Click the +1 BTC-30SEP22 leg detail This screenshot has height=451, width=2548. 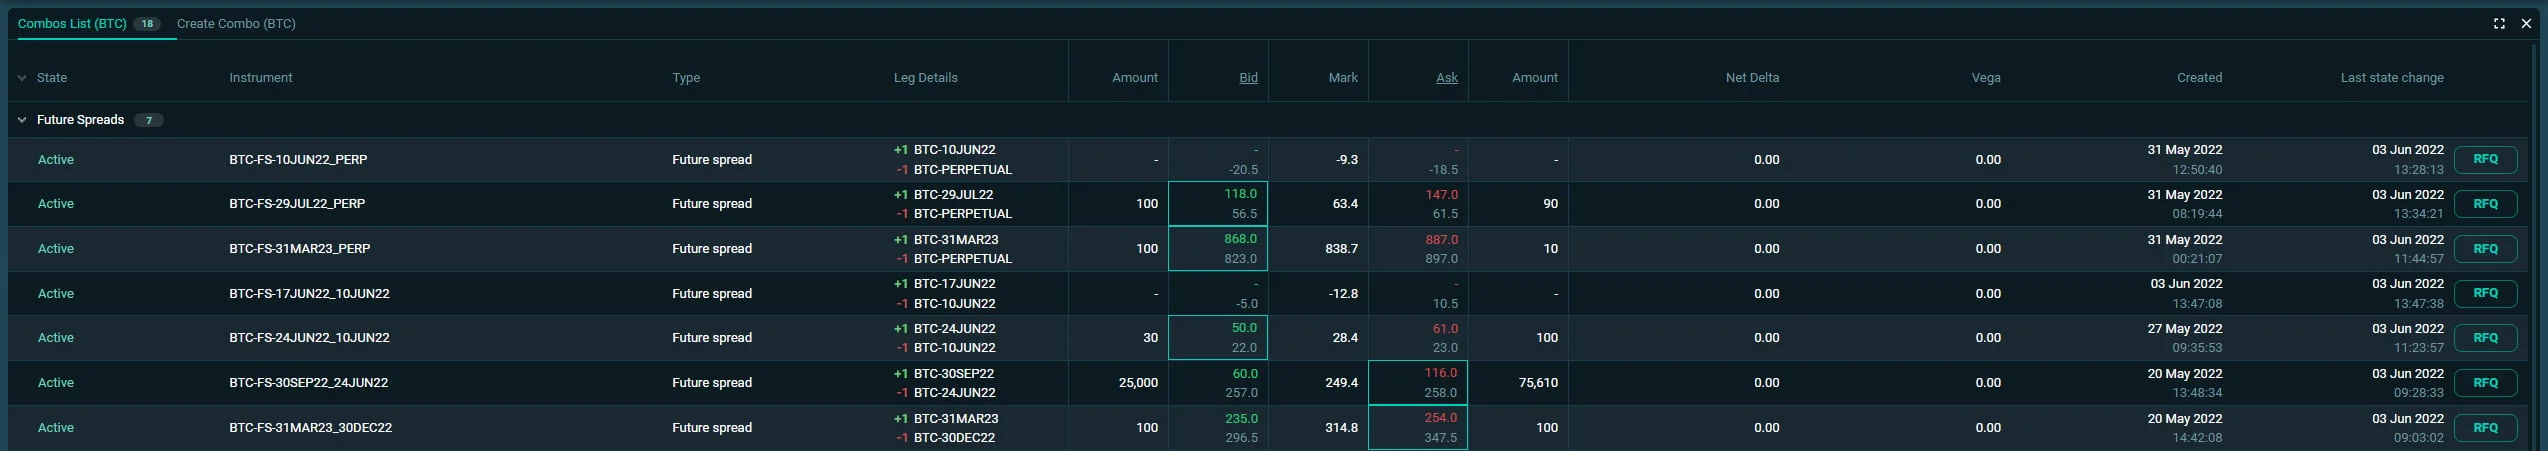(943, 374)
